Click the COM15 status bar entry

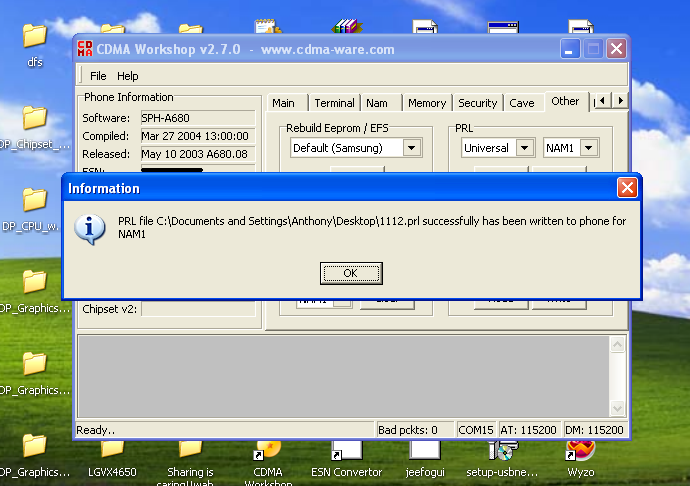(475, 430)
